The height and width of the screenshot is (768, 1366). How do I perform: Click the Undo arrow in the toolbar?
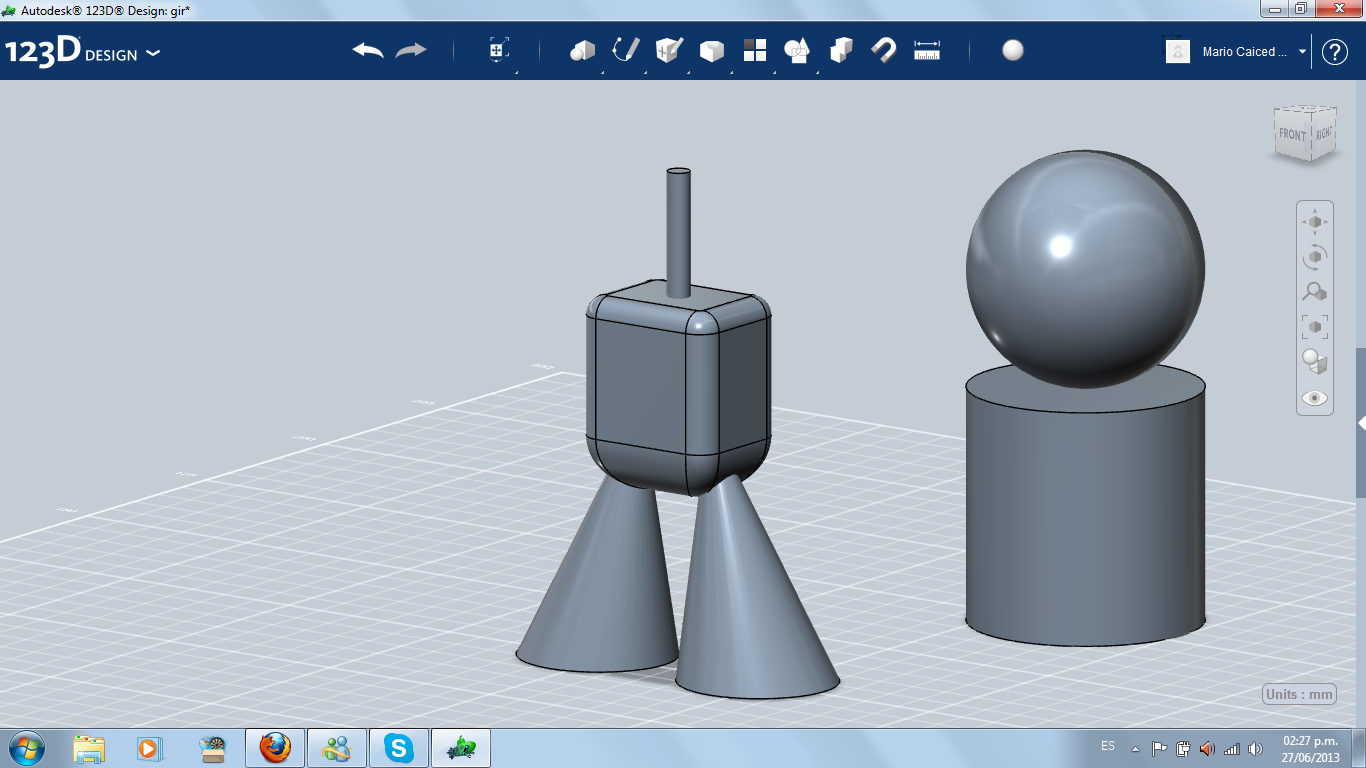[x=368, y=50]
